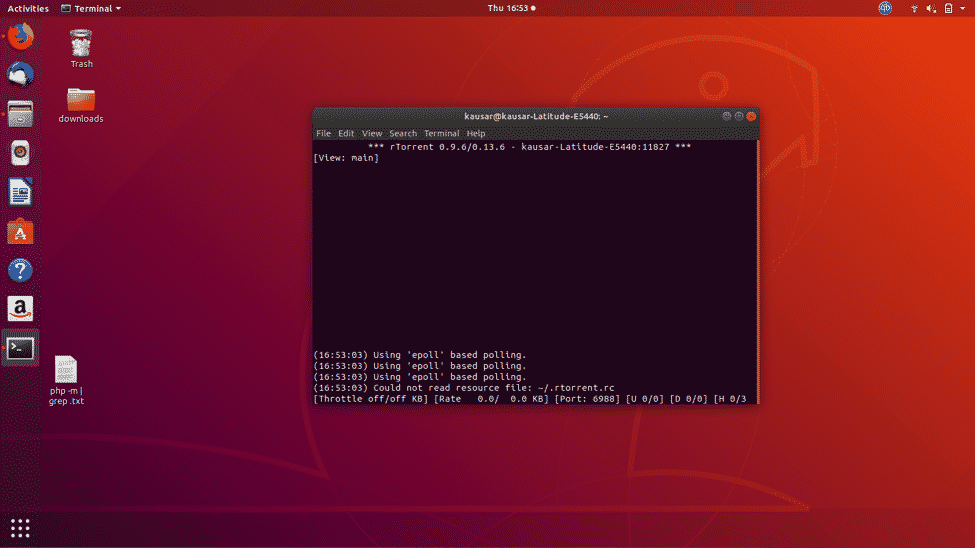The width and height of the screenshot is (975, 548).
Task: Select the php -m | grep .txt file
Action: [66, 380]
